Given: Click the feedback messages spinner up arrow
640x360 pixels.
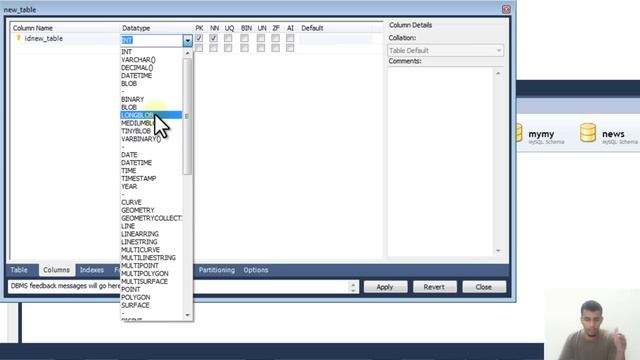Looking at the screenshot, I should [353, 284].
